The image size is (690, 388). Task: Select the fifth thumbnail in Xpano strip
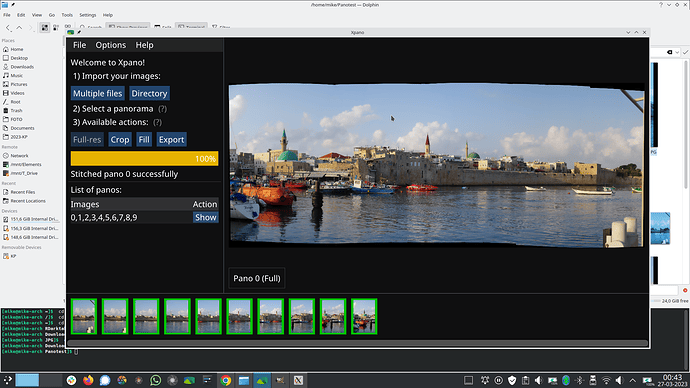click(208, 316)
